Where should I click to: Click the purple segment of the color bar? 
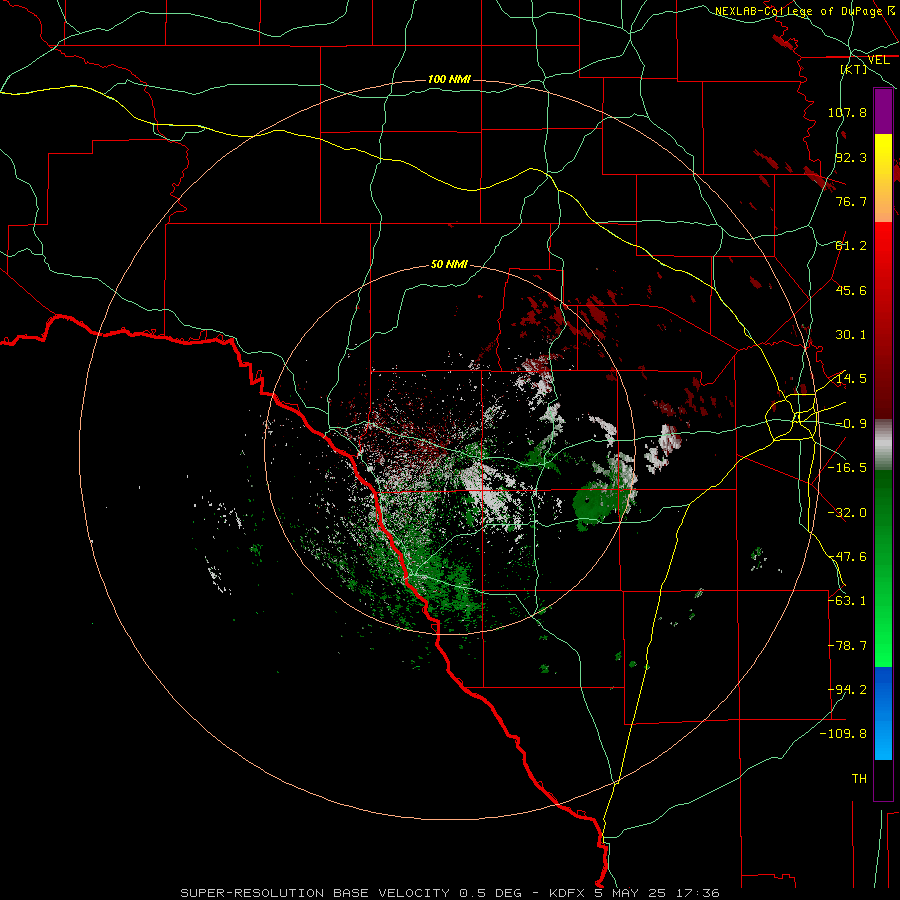click(883, 111)
